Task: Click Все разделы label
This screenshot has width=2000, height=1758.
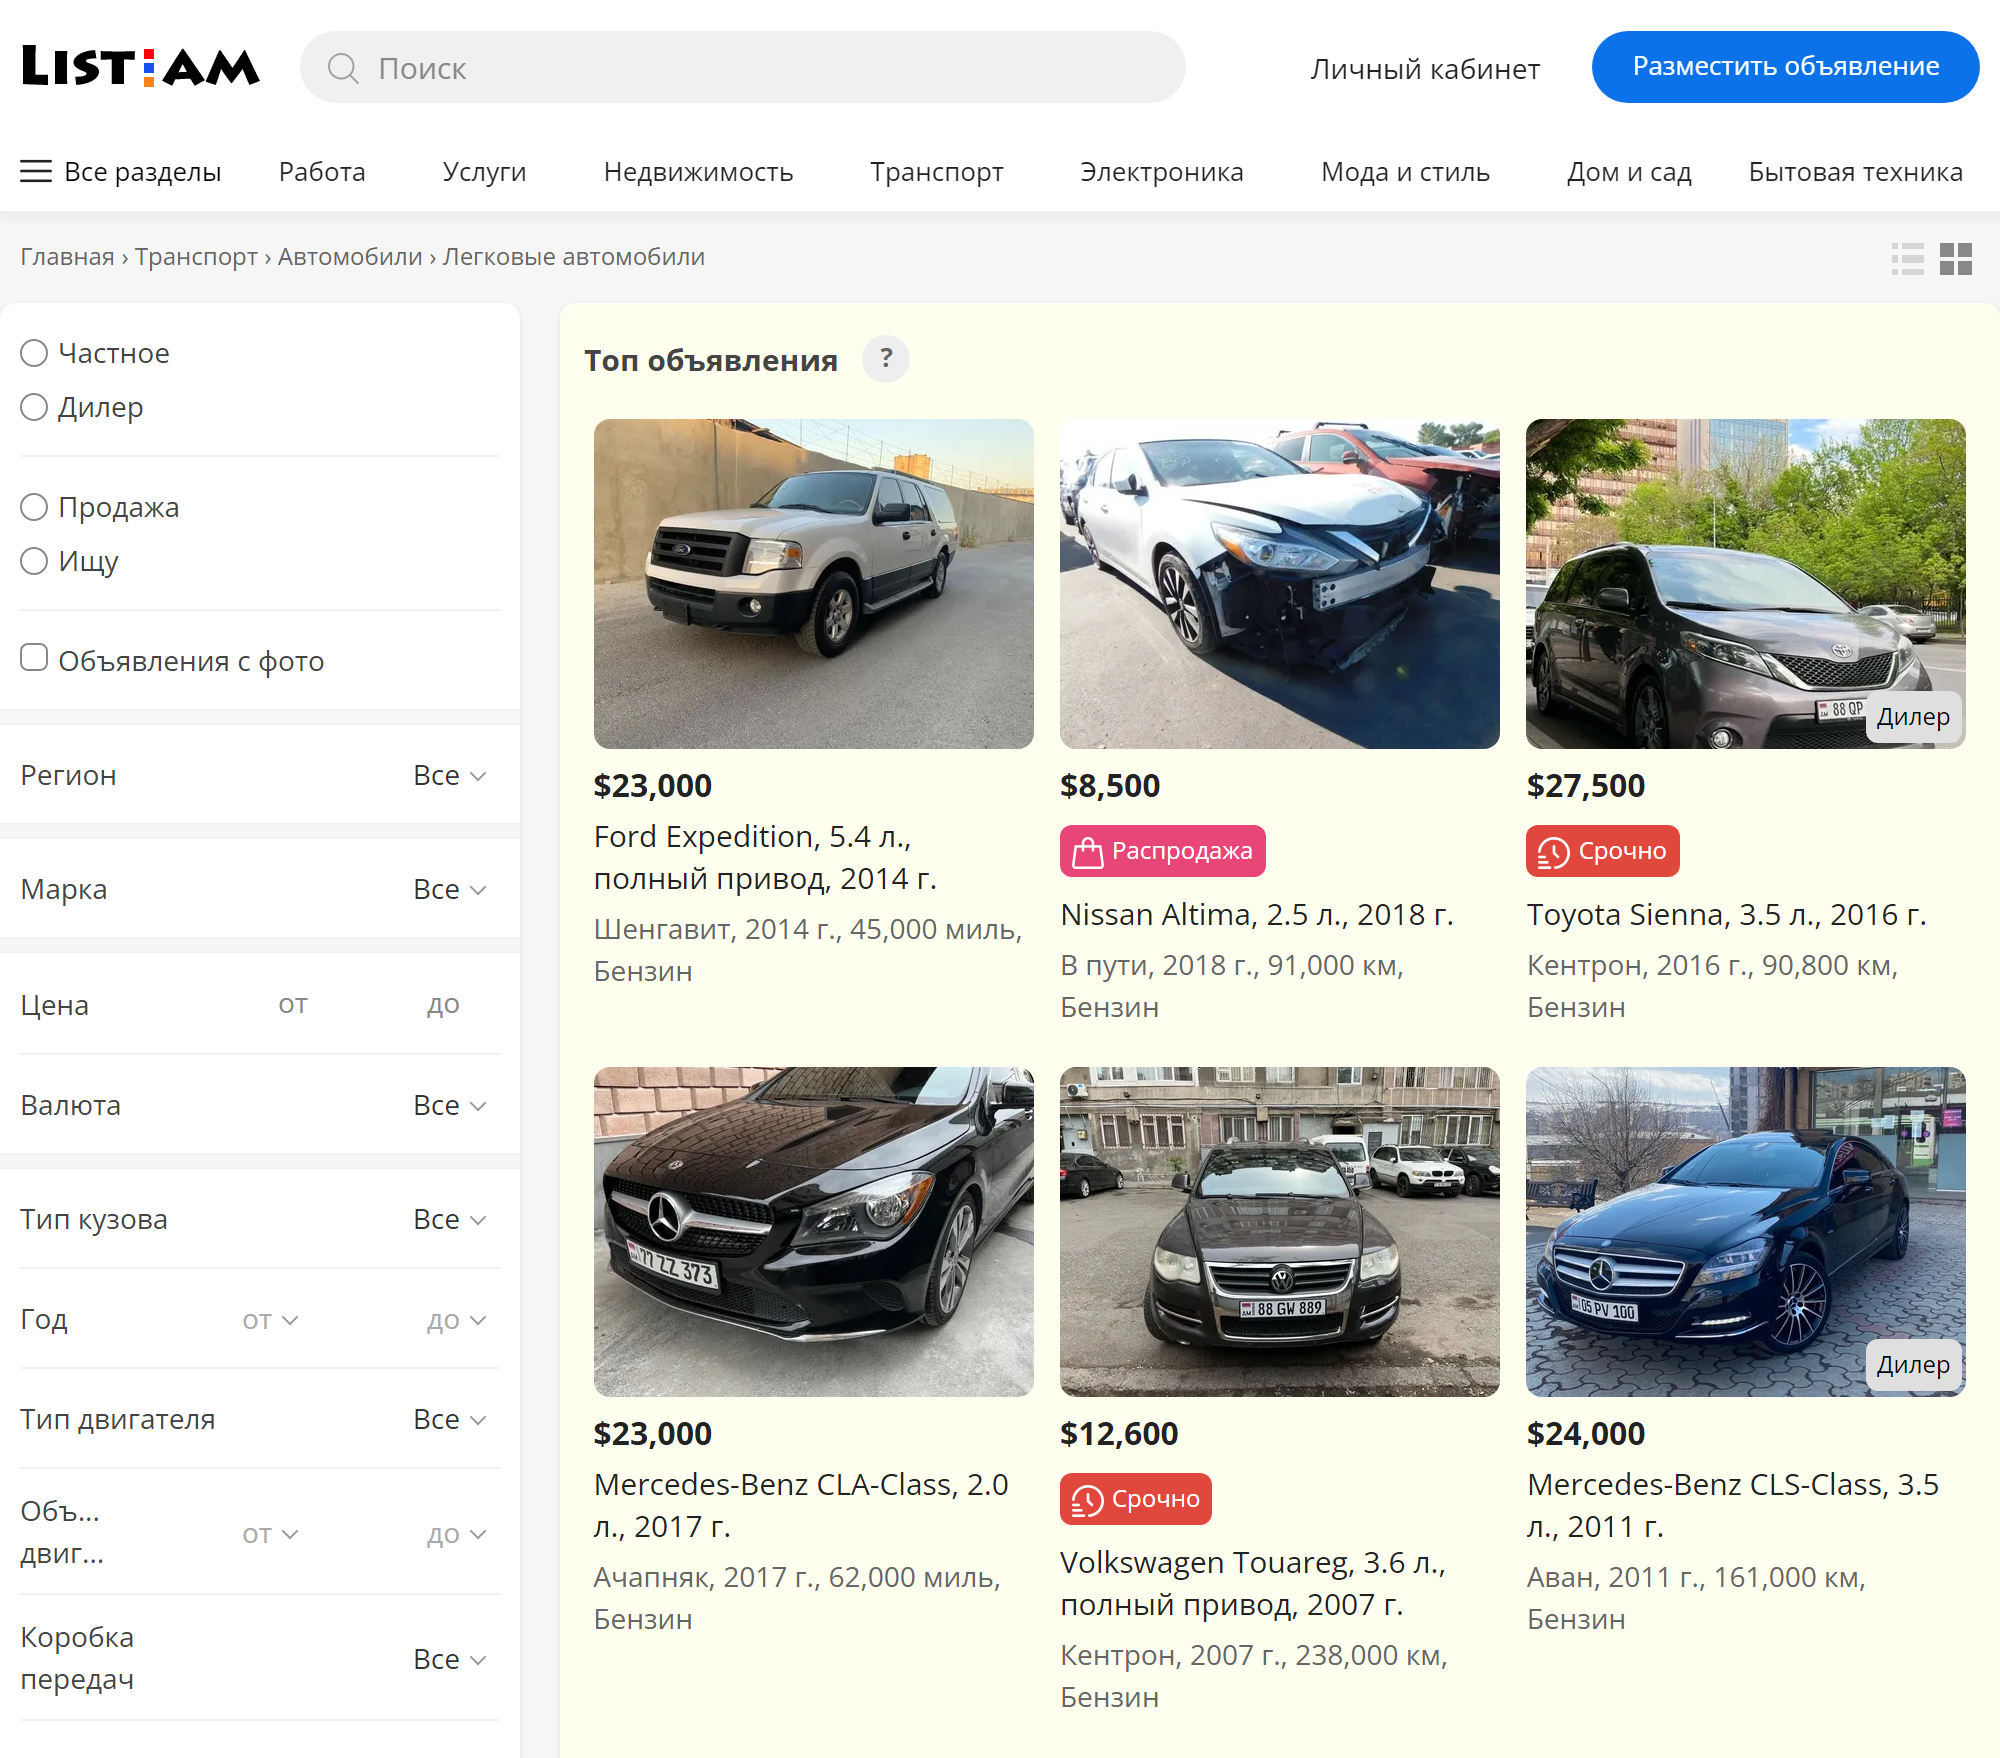Action: click(142, 172)
